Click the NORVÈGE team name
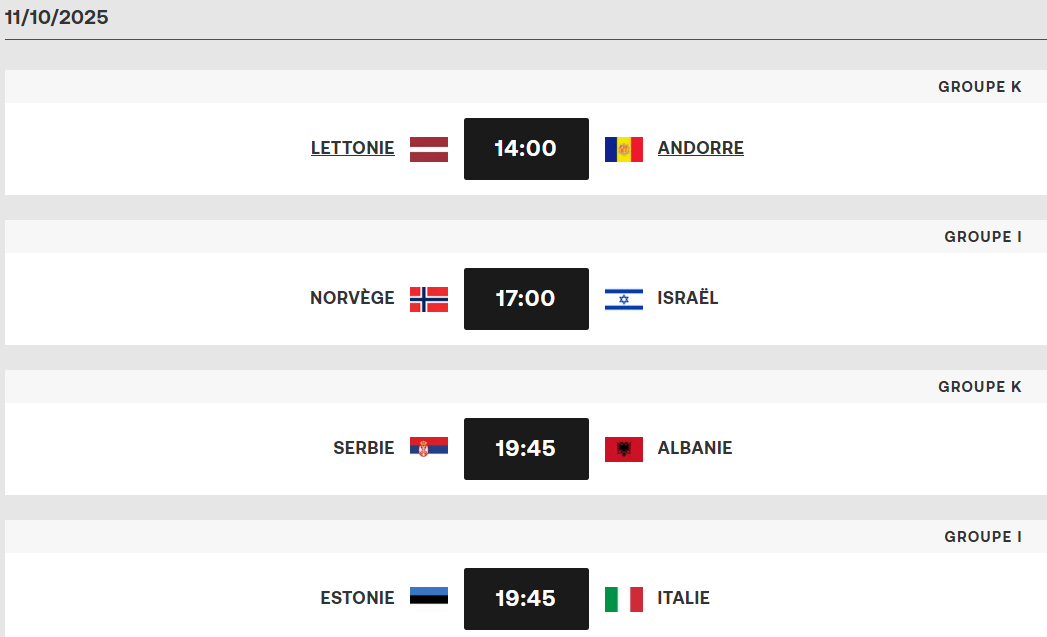The width and height of the screenshot is (1047, 637). (352, 298)
